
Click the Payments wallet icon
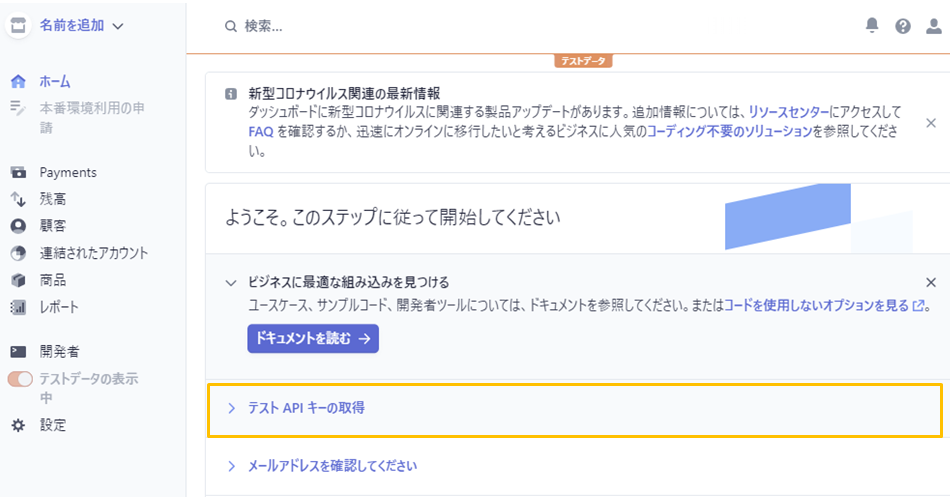[18, 173]
